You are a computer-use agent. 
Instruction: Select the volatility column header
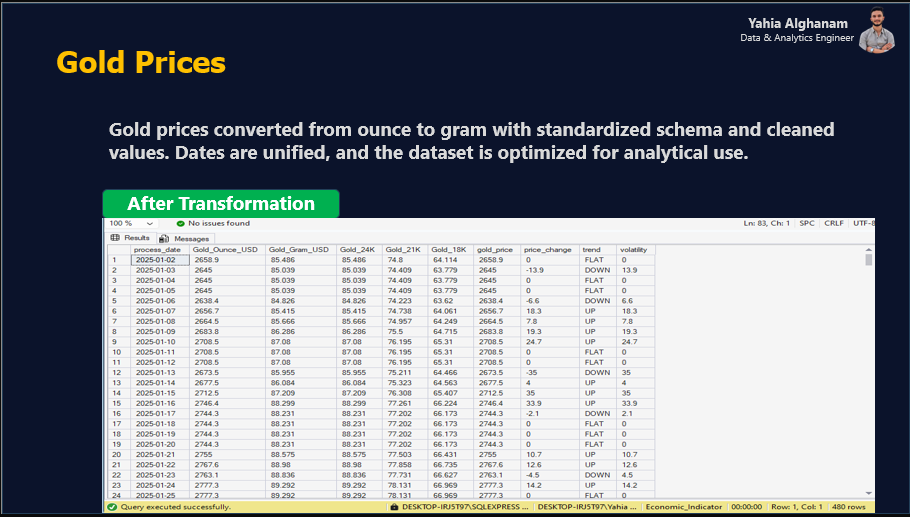[x=636, y=250]
